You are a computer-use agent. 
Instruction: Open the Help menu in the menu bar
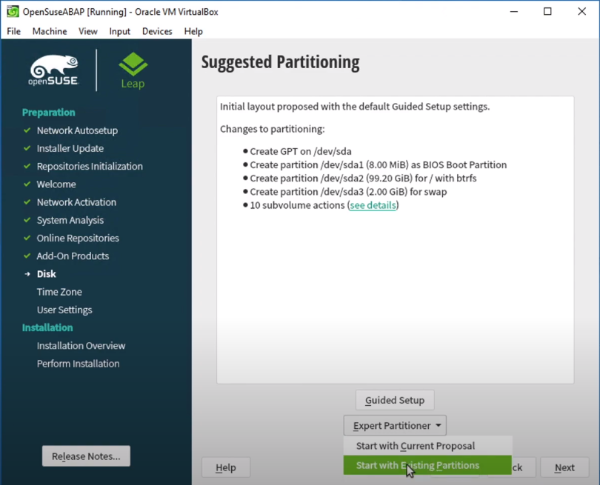193,31
